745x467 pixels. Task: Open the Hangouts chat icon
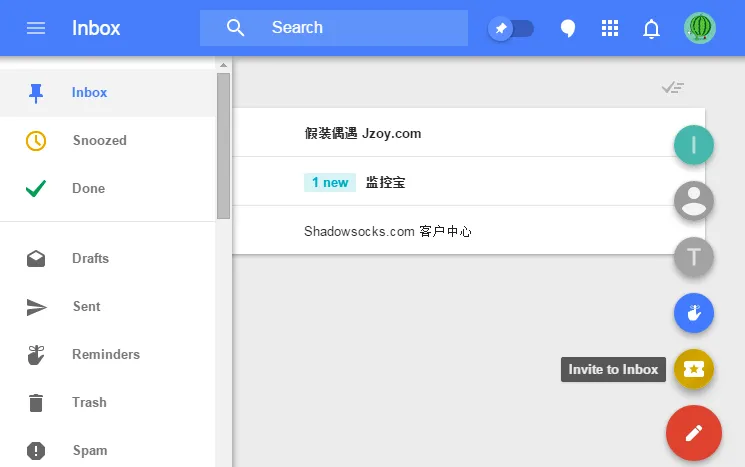tap(567, 28)
